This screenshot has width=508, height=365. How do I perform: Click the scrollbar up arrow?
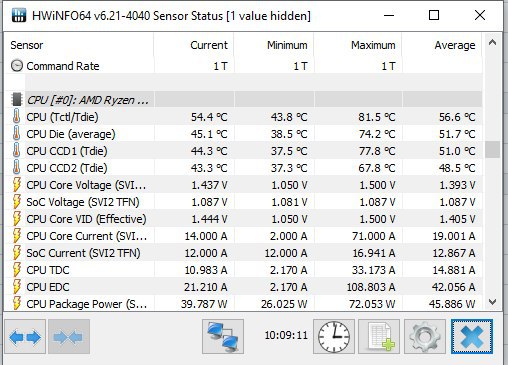tap(492, 42)
